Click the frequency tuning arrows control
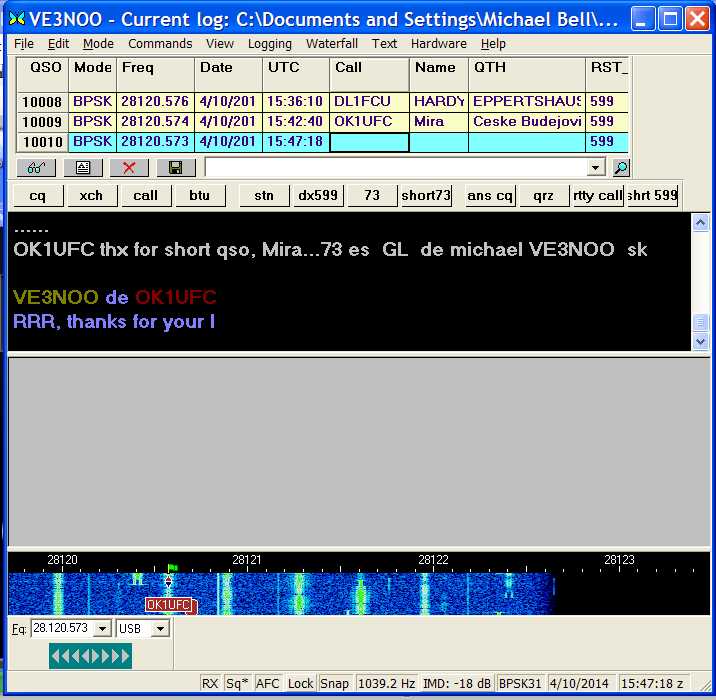Screen dimensions: 716x700 pos(90,656)
